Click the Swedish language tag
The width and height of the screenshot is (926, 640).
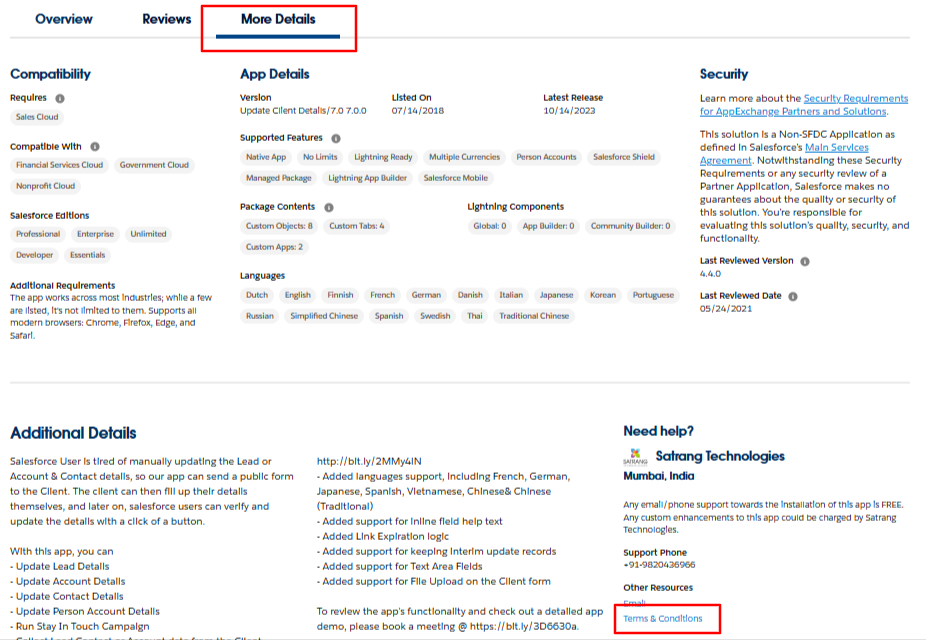pos(435,316)
